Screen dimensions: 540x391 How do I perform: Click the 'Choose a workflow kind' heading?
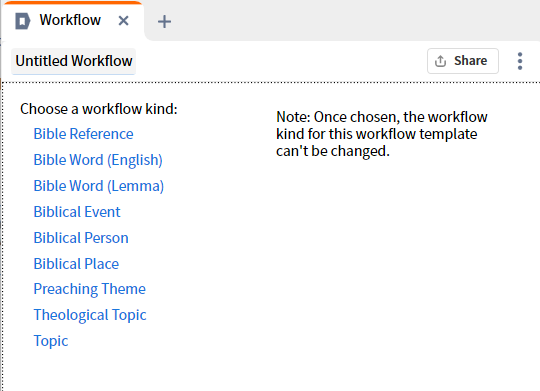pos(99,109)
